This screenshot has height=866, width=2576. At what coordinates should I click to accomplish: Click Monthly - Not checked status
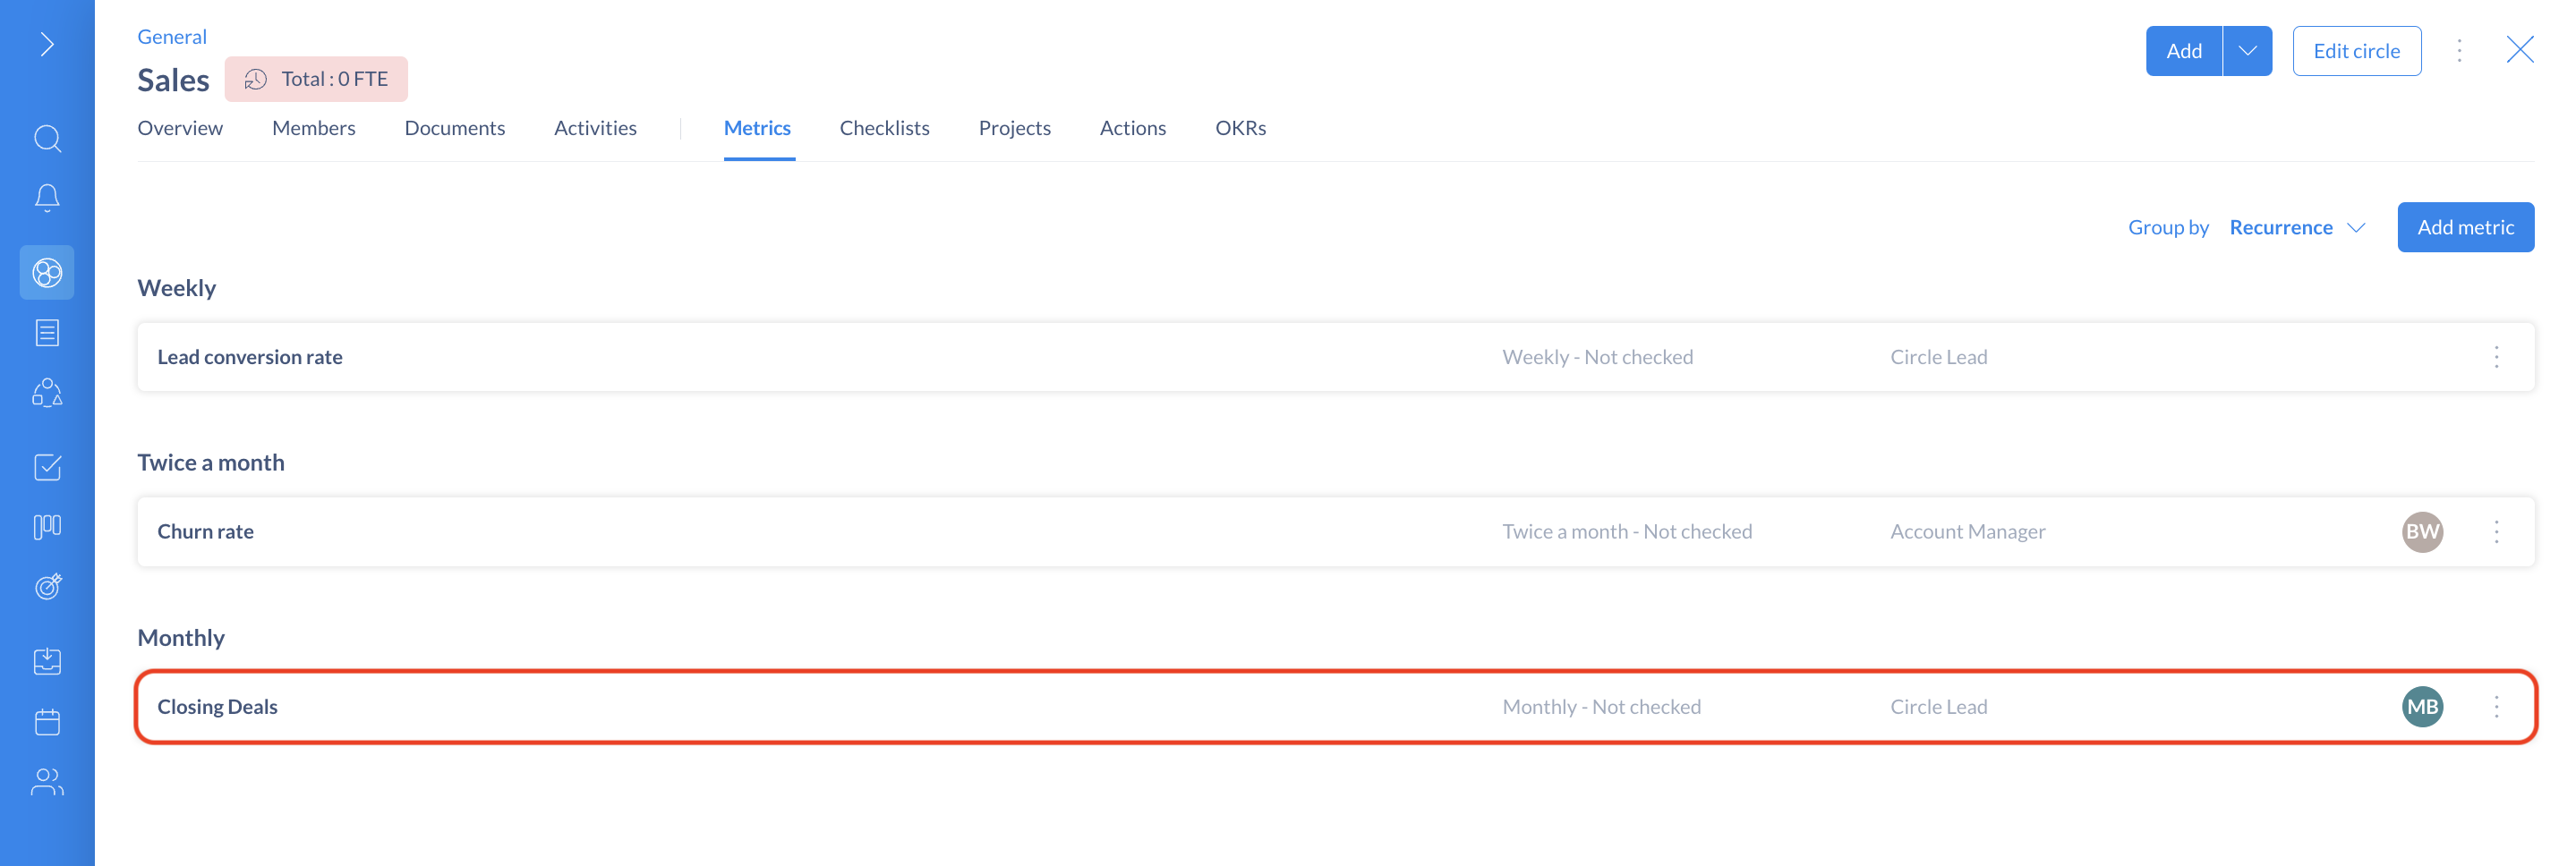(x=1601, y=706)
